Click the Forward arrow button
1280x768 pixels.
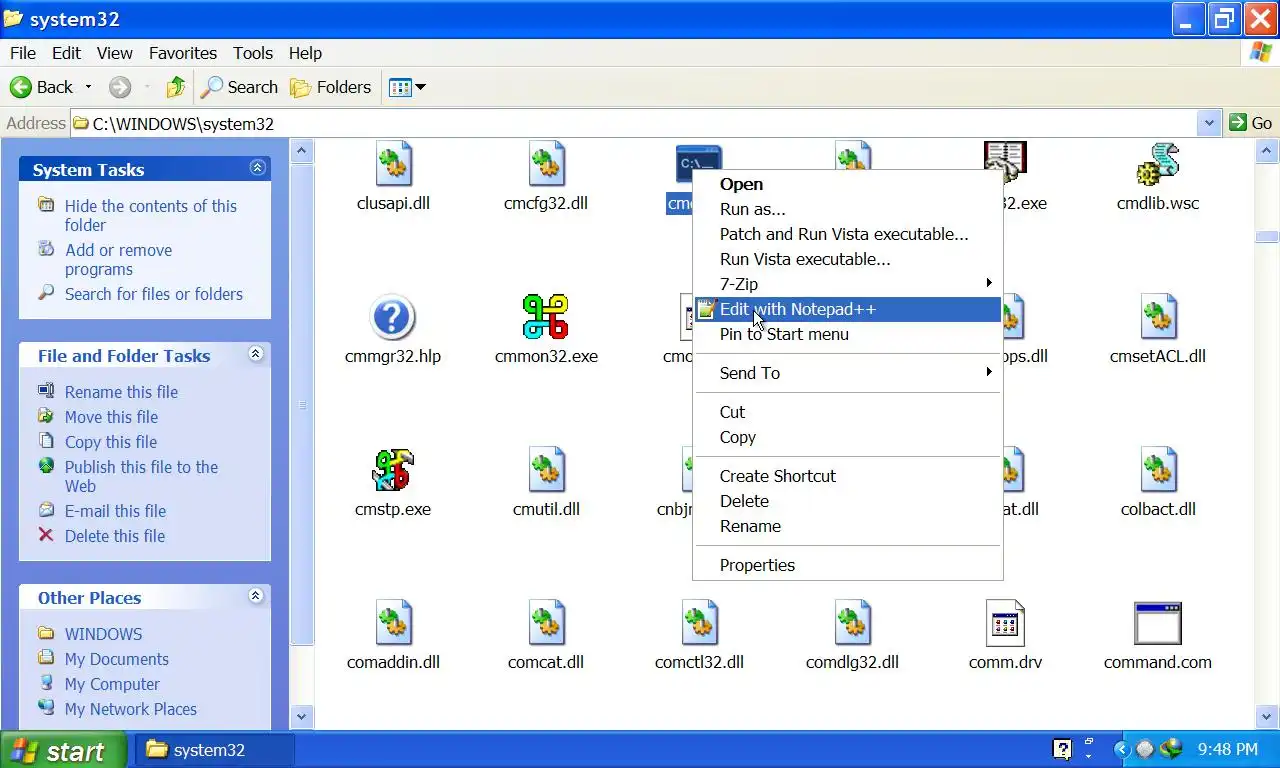click(120, 87)
